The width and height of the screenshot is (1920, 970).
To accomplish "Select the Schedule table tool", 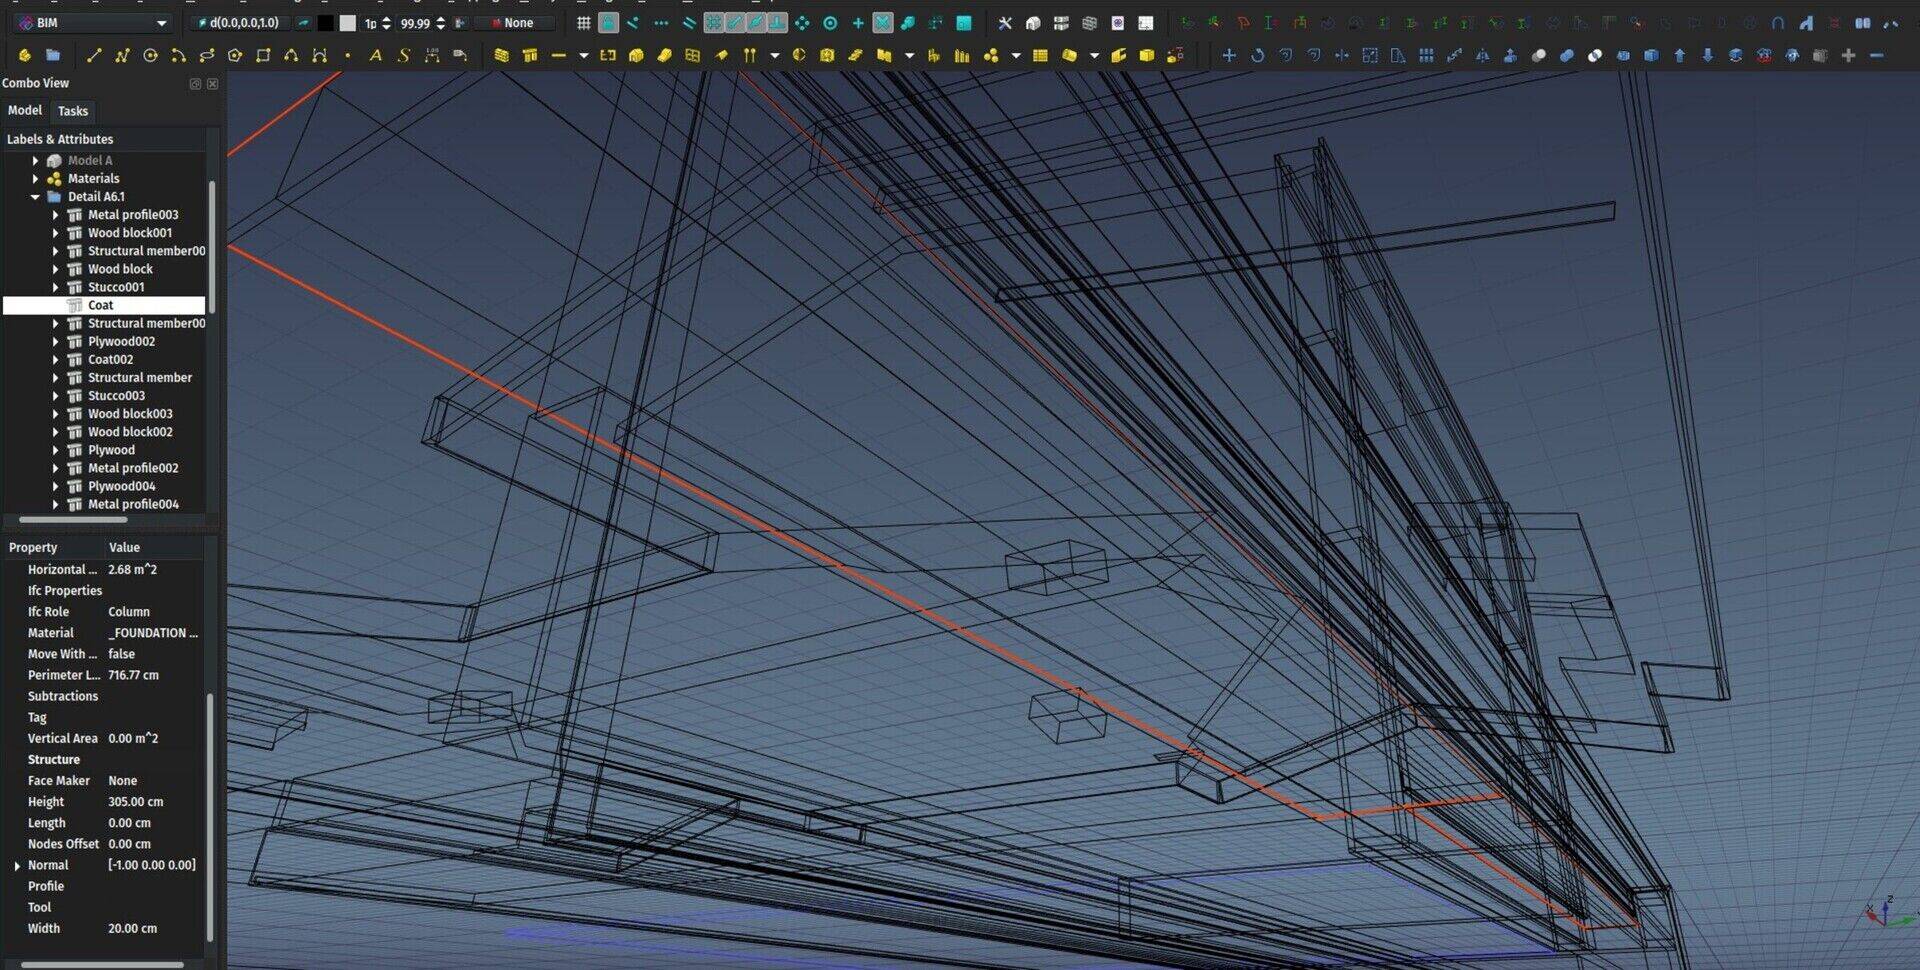I will (x=1040, y=56).
